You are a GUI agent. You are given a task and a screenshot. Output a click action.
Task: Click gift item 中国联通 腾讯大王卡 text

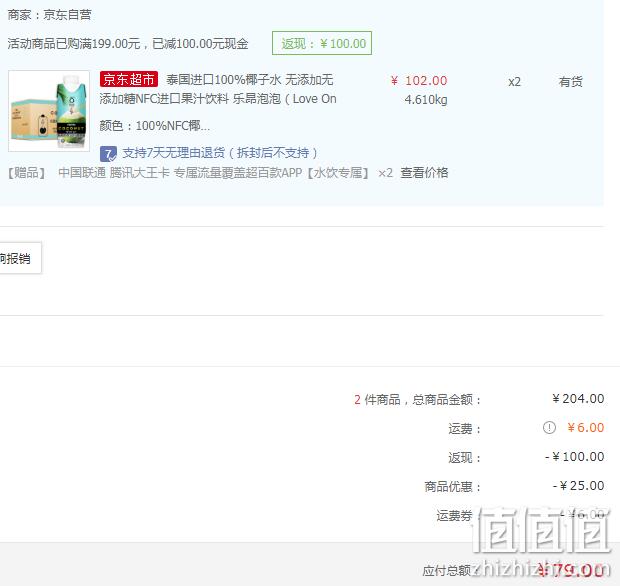pos(214,173)
